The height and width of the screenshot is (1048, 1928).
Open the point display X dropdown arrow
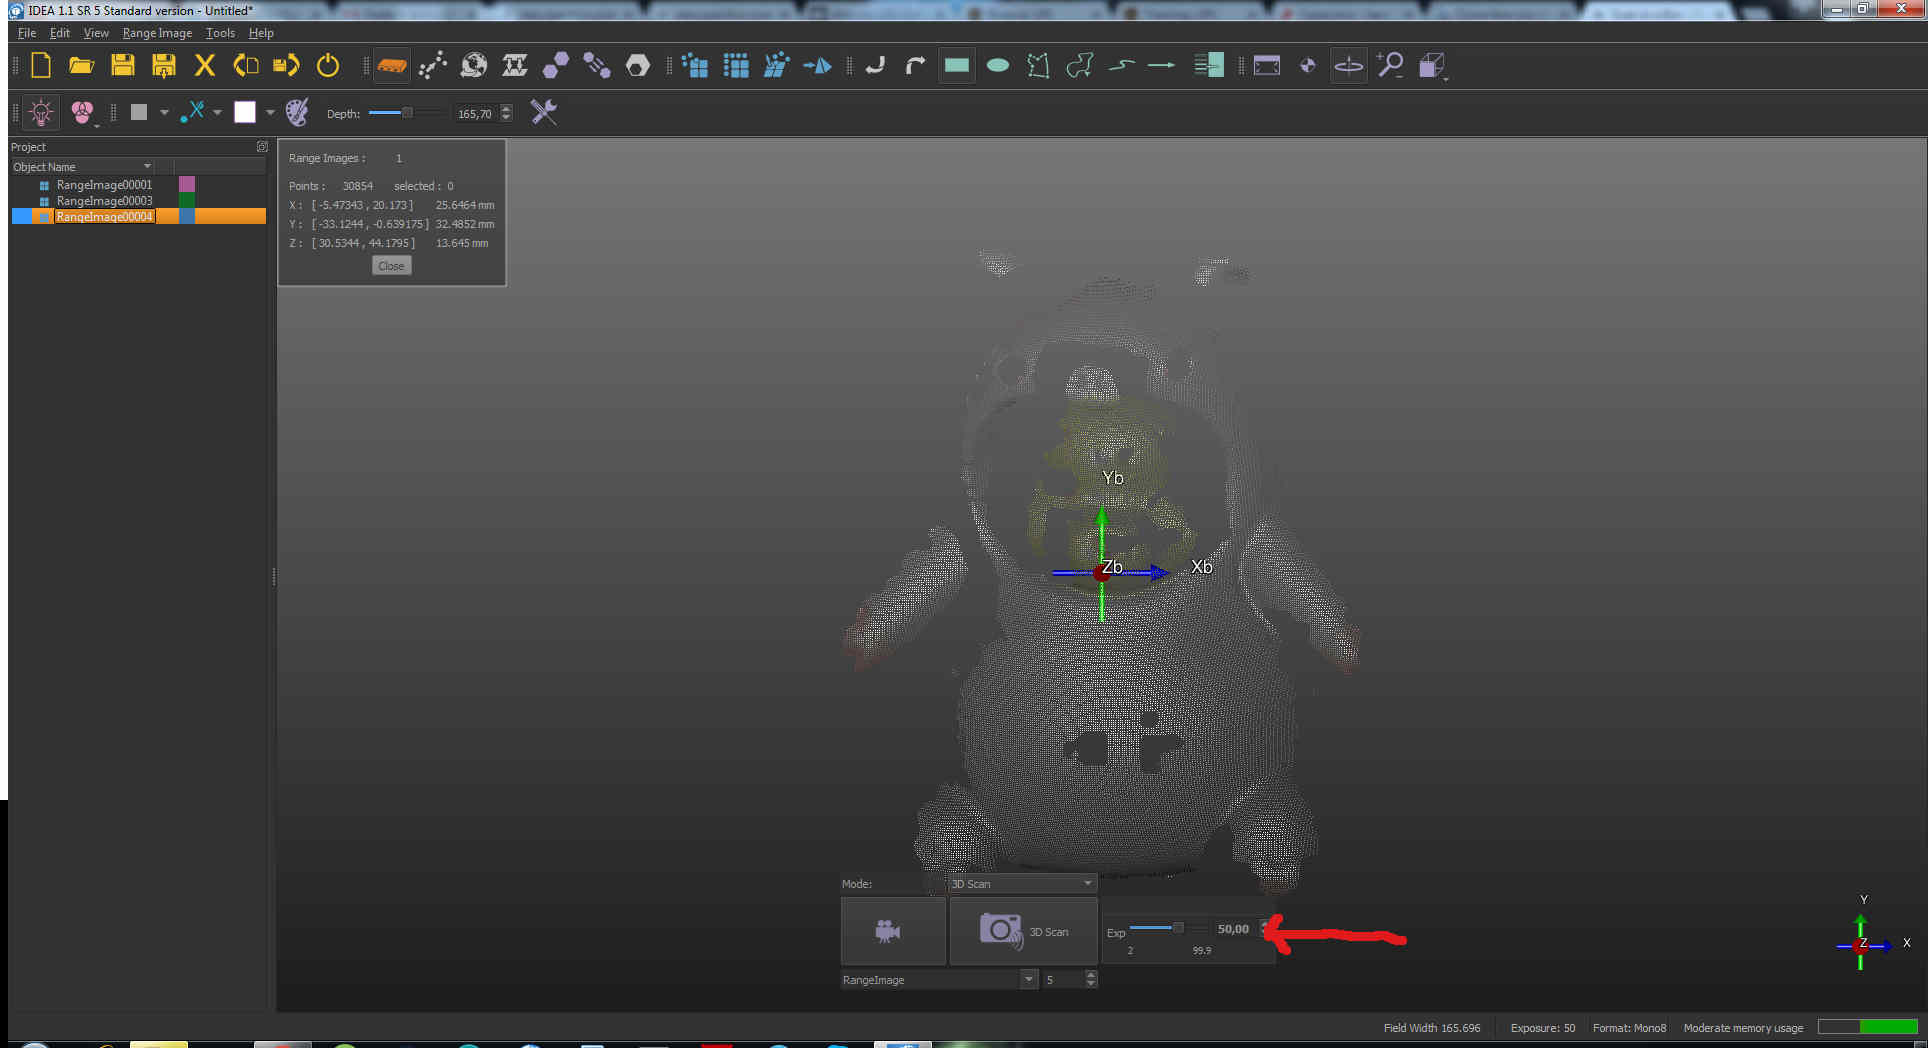[217, 112]
